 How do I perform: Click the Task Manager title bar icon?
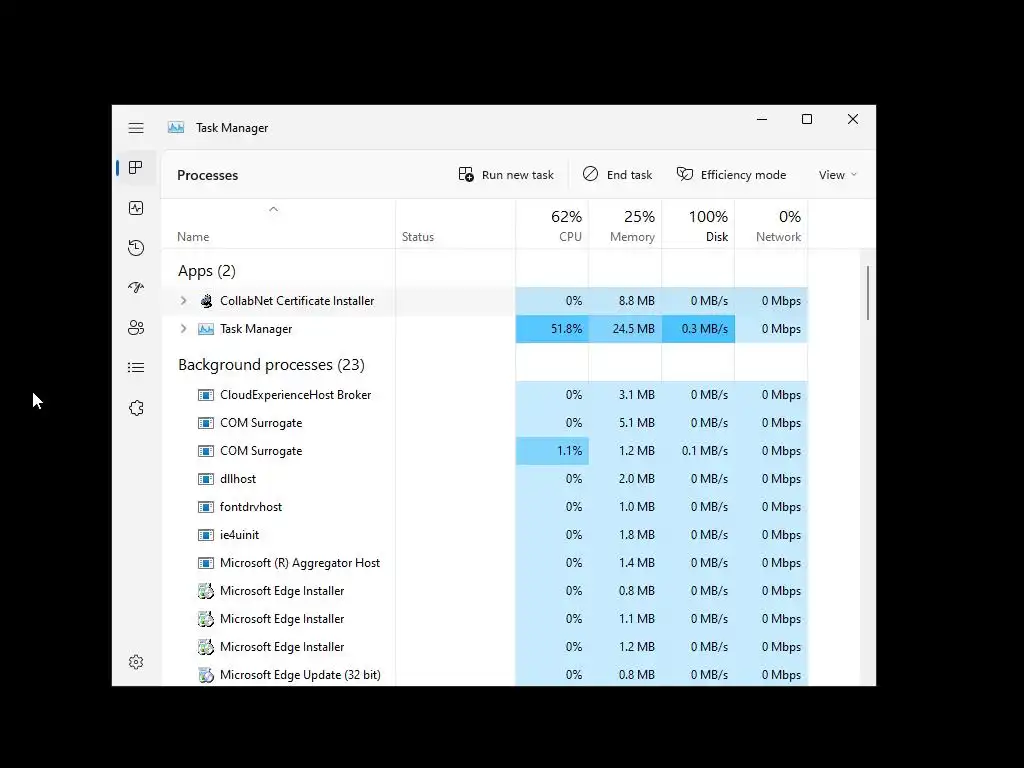[176, 127]
